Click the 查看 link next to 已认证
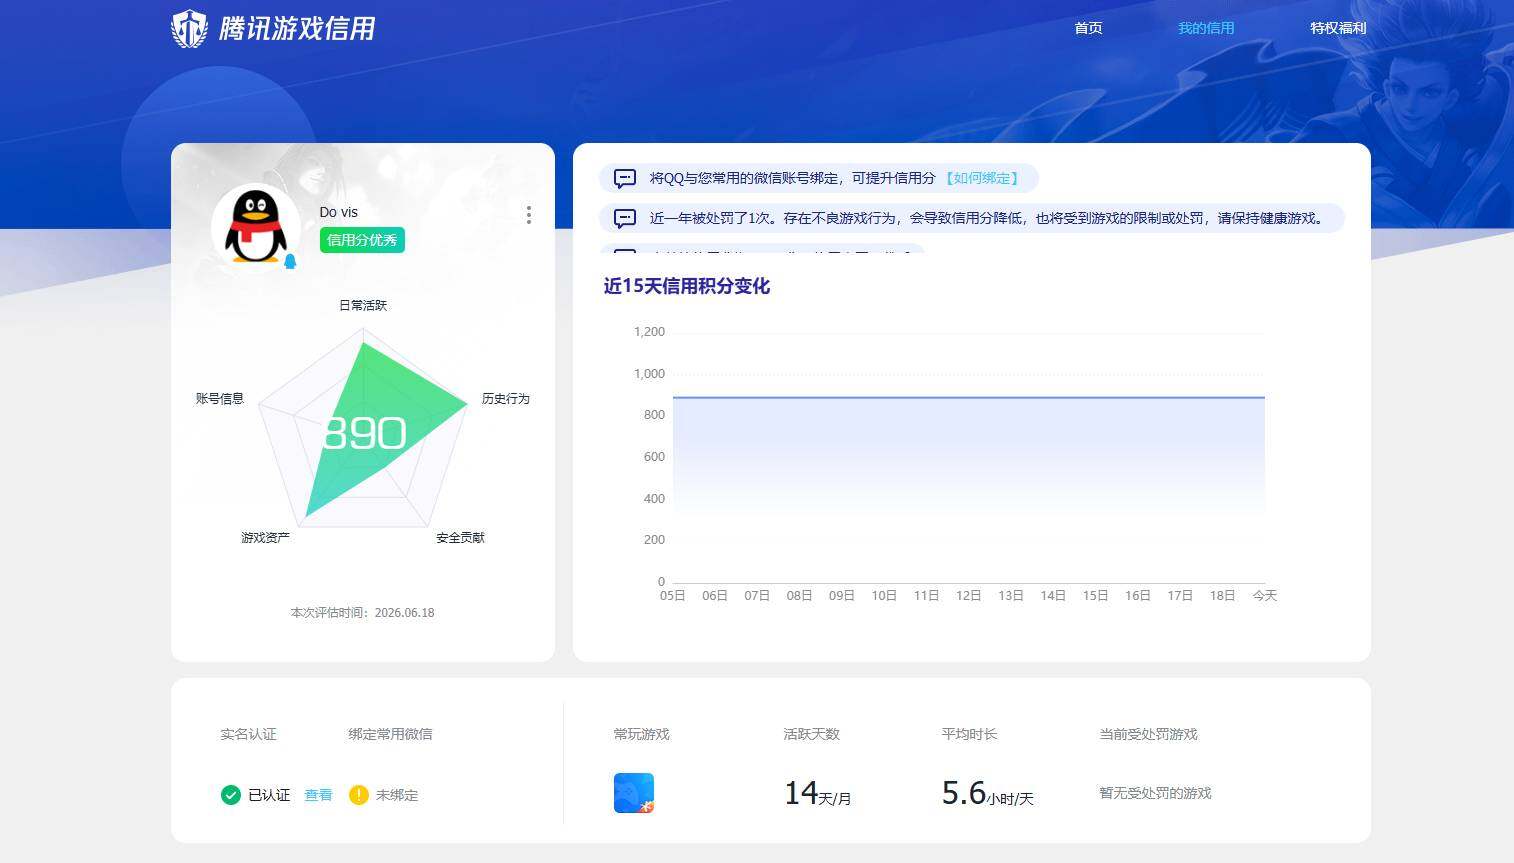This screenshot has height=863, width=1514. (318, 795)
